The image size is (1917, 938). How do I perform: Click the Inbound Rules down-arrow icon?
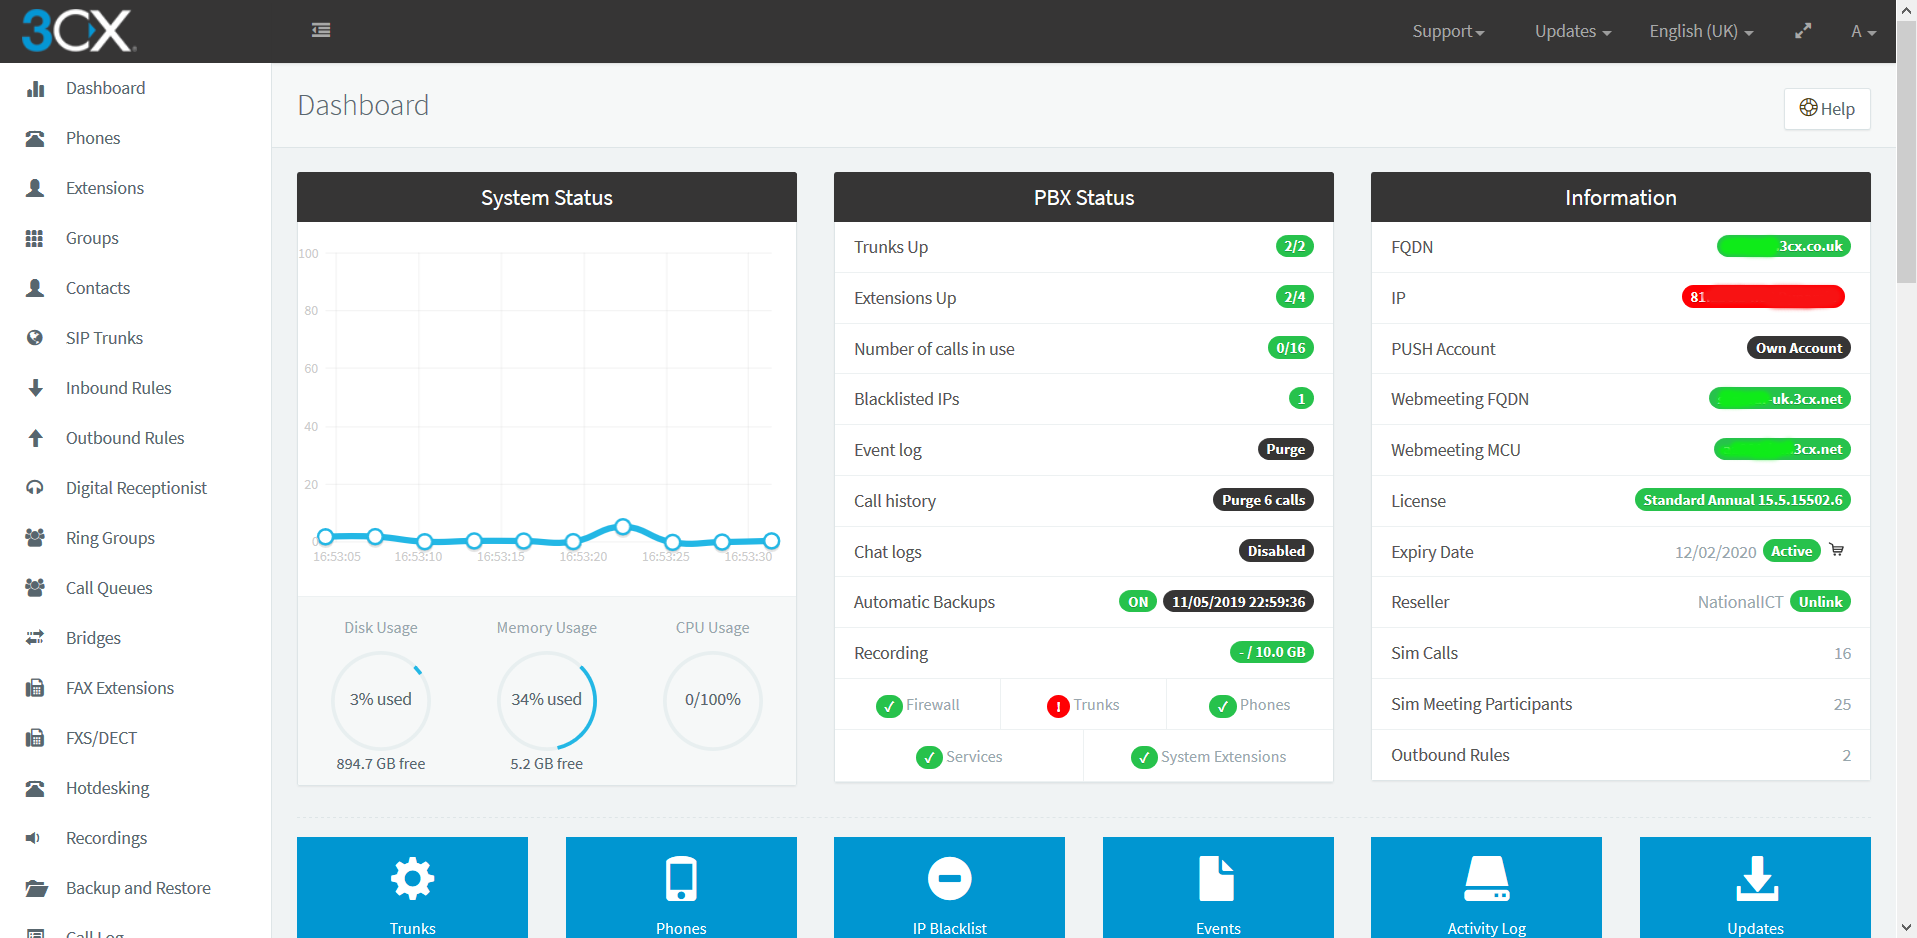(35, 388)
